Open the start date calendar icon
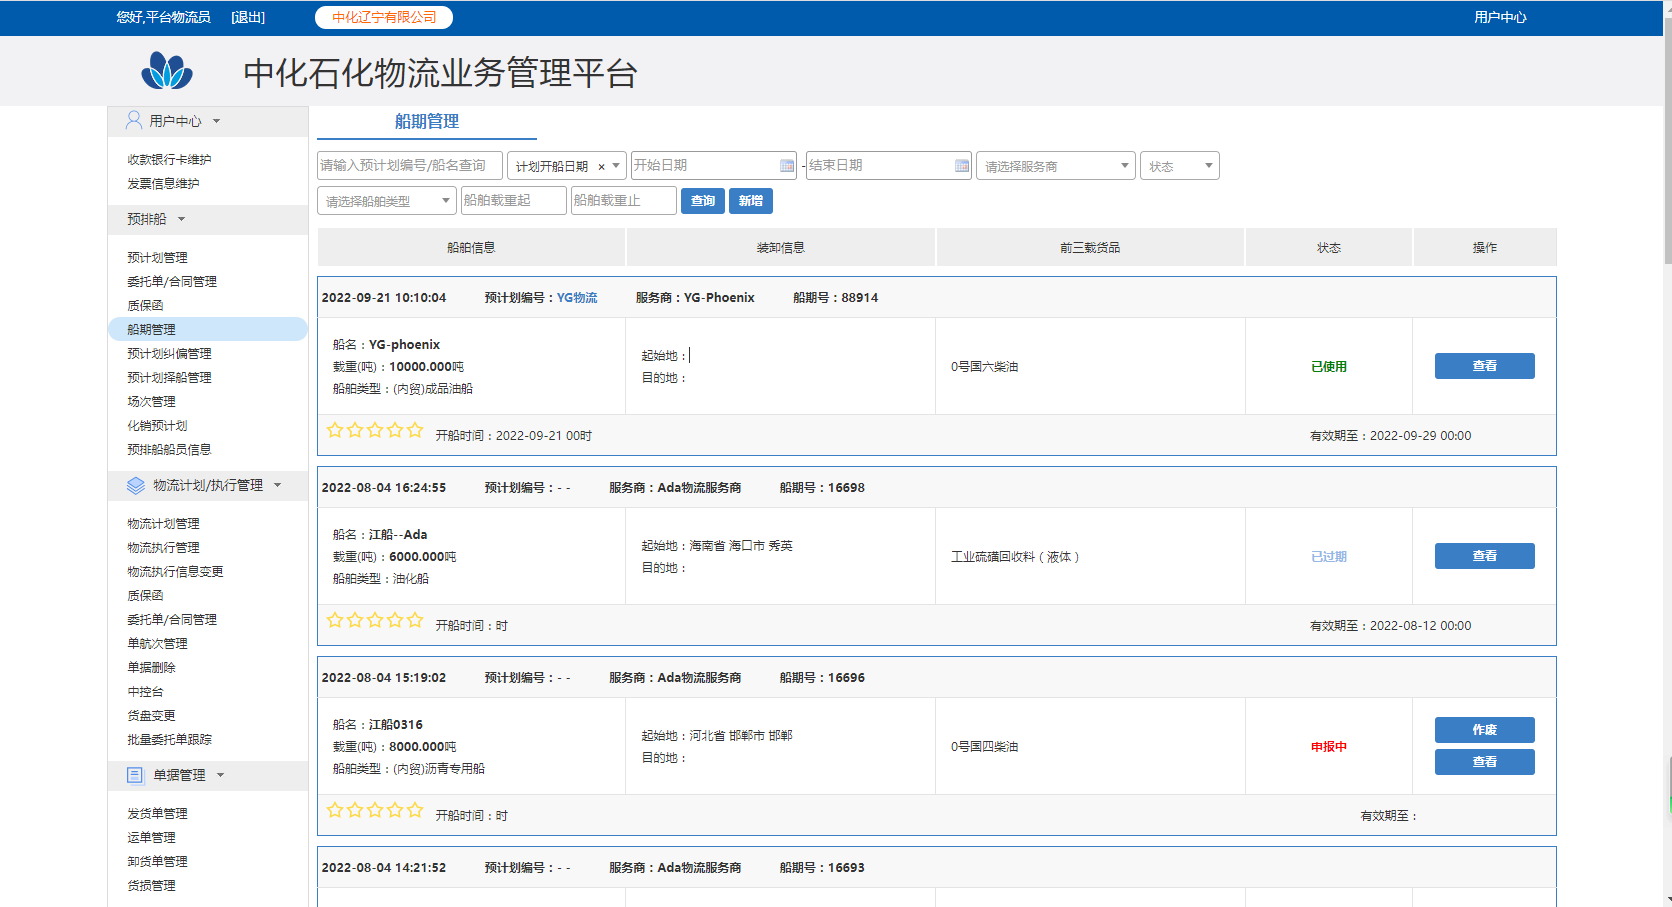The width and height of the screenshot is (1672, 907). point(787,166)
